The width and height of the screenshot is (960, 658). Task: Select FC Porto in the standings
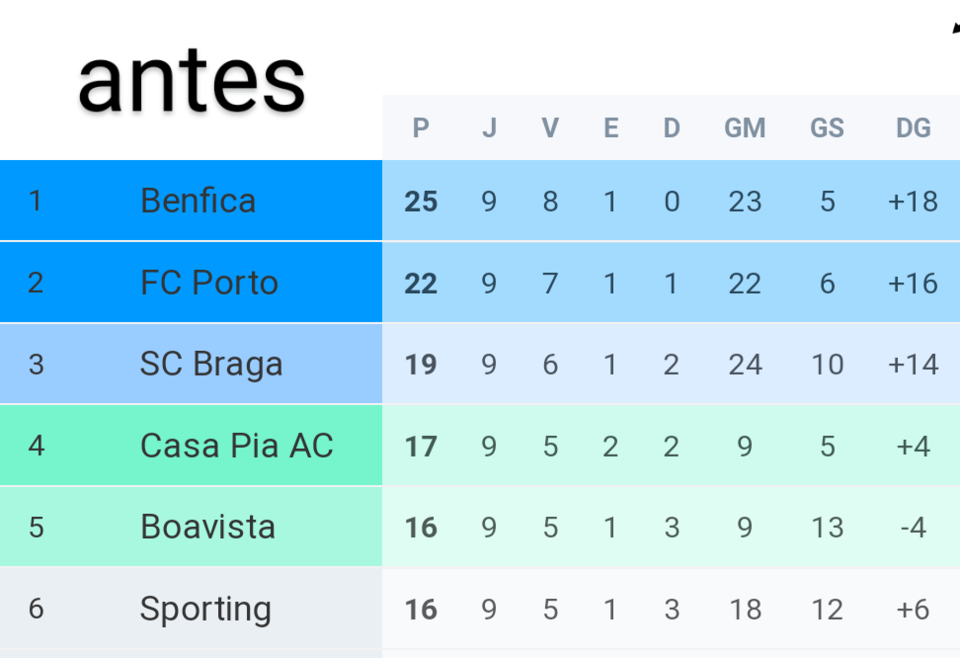pos(209,283)
